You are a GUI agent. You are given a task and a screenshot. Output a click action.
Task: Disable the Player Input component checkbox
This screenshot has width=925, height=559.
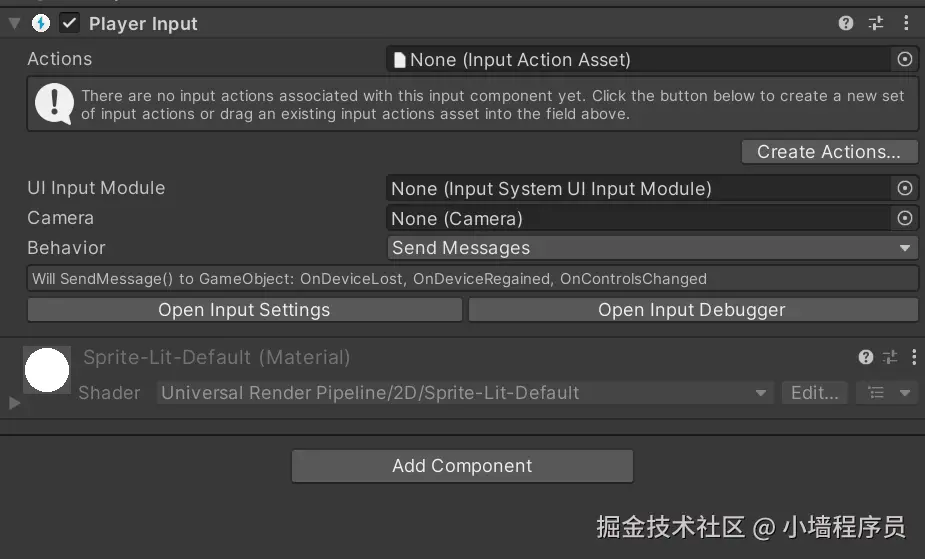tap(70, 23)
